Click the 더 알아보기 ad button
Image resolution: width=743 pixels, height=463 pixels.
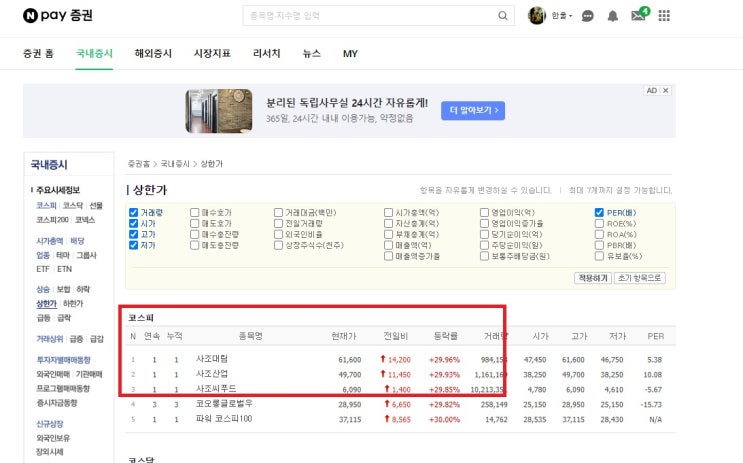473,110
